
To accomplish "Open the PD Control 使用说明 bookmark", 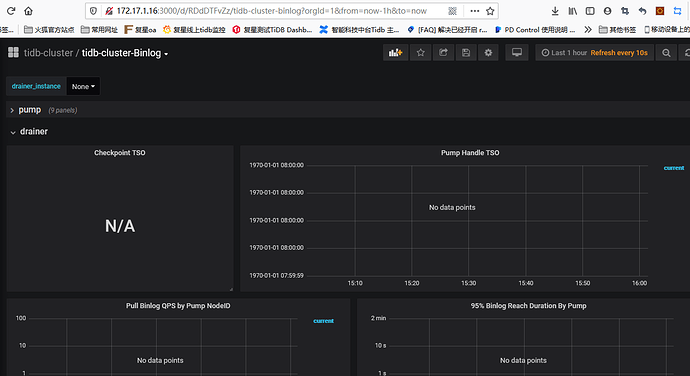I will (x=535, y=29).
